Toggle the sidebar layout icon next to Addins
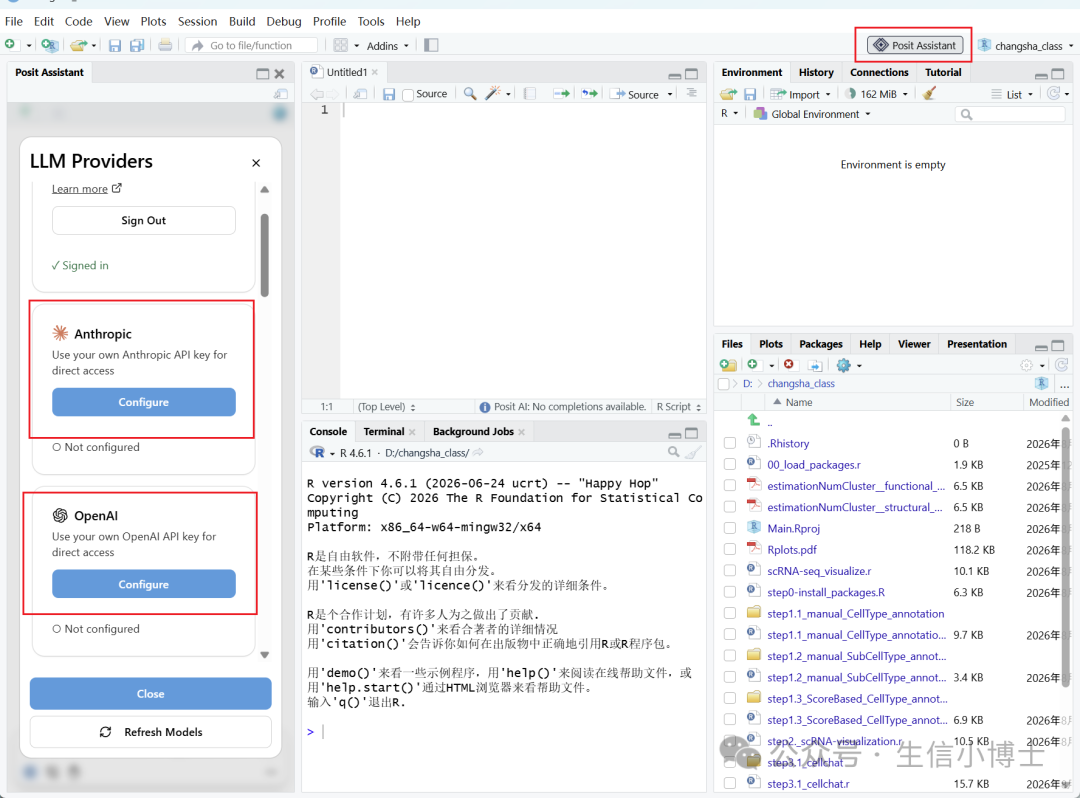1080x798 pixels. point(431,45)
